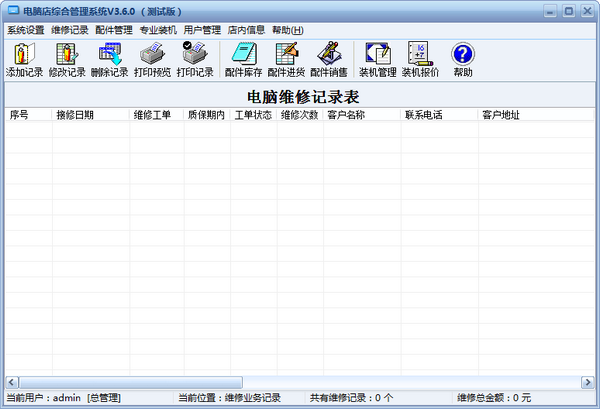The width and height of the screenshot is (600, 409).
Task: Open the 维修记录 menu
Action: 70,30
